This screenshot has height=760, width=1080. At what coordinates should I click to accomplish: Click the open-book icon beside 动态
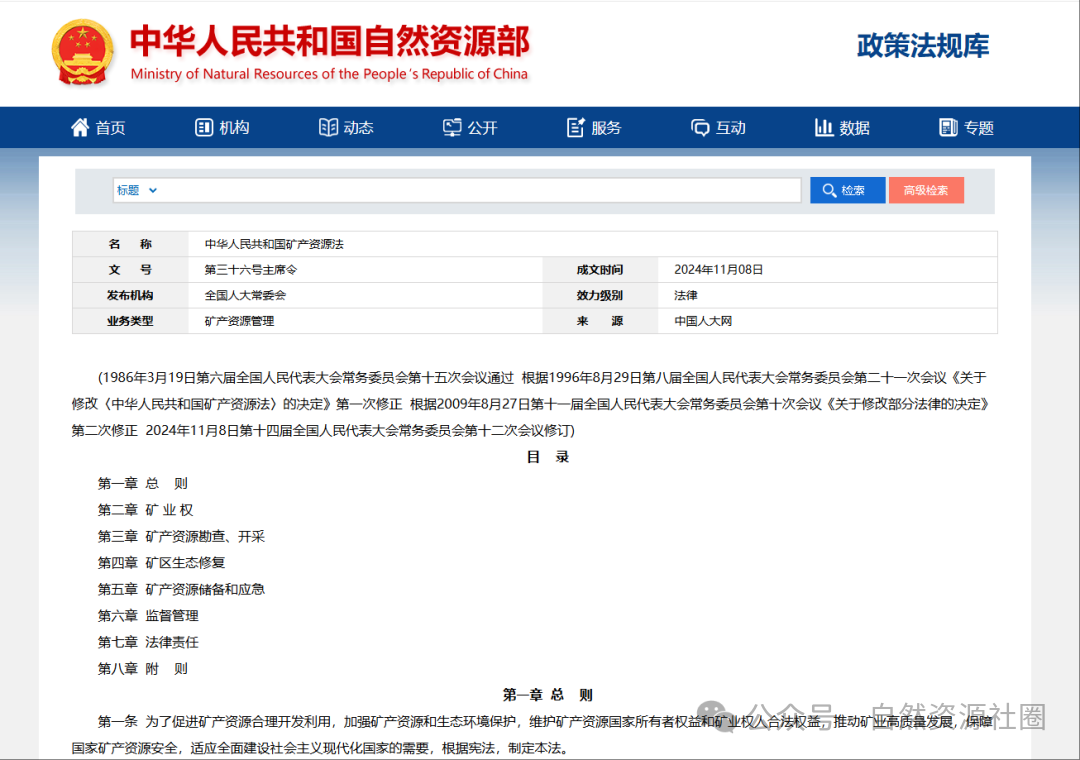point(328,127)
